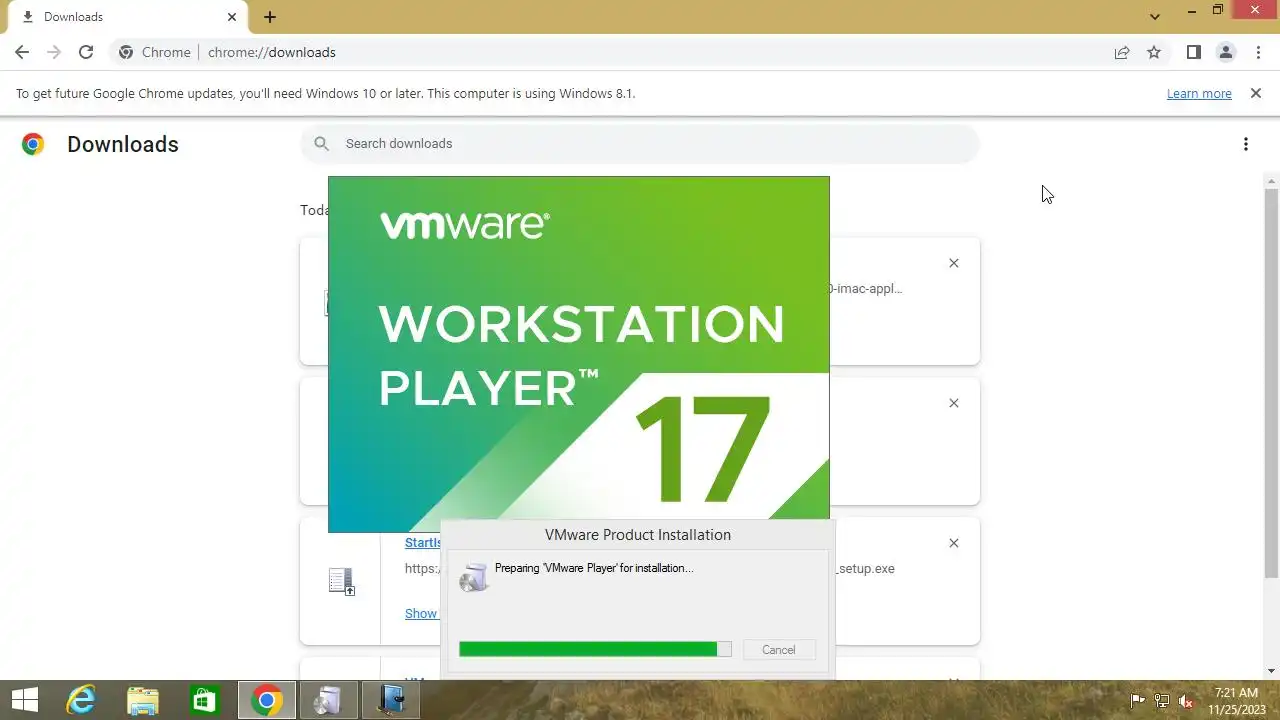Screen dimensions: 1280x720
Task: Click the page scrollbar down arrow
Action: point(1272,671)
